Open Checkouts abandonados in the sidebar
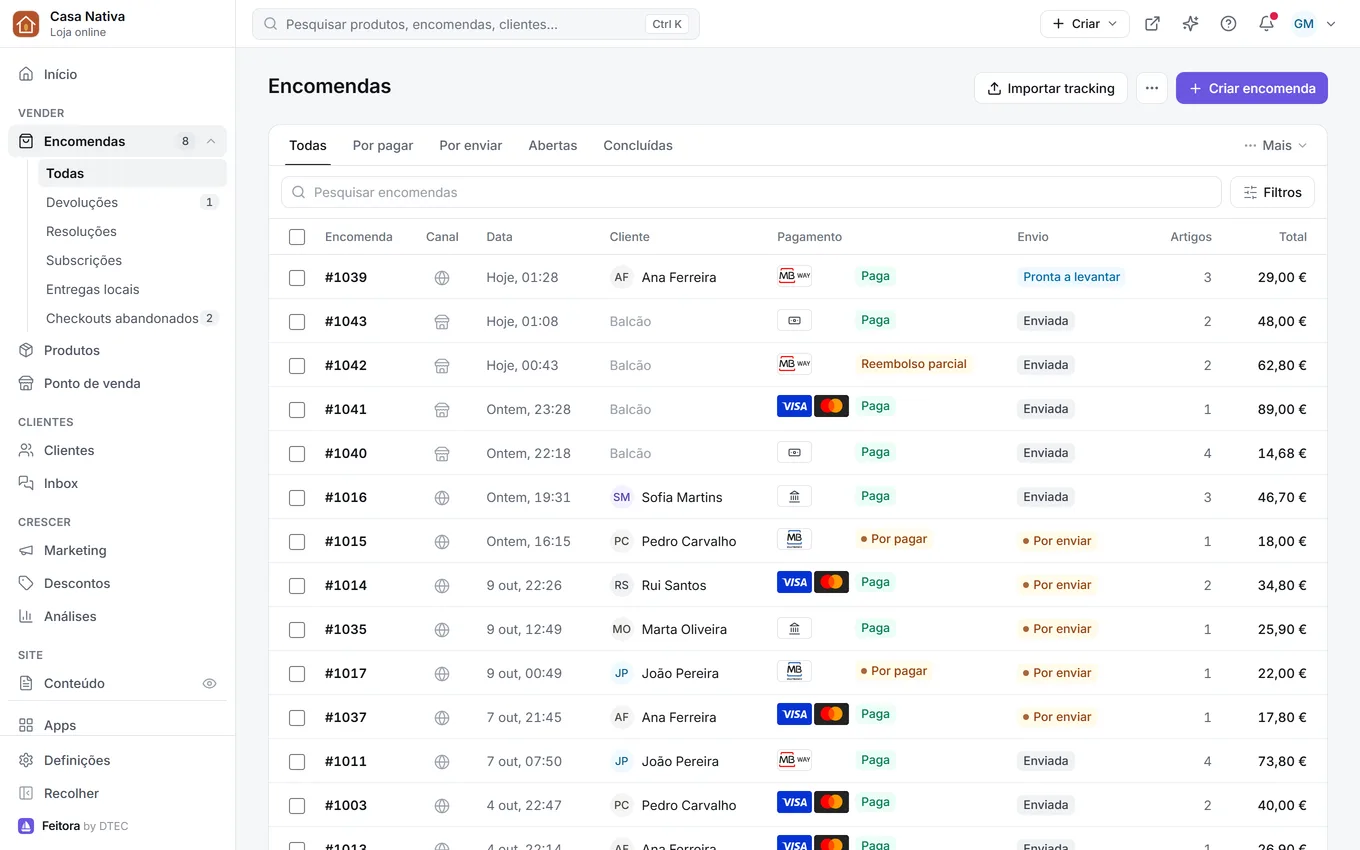Viewport: 1360px width, 850px height. (x=132, y=318)
